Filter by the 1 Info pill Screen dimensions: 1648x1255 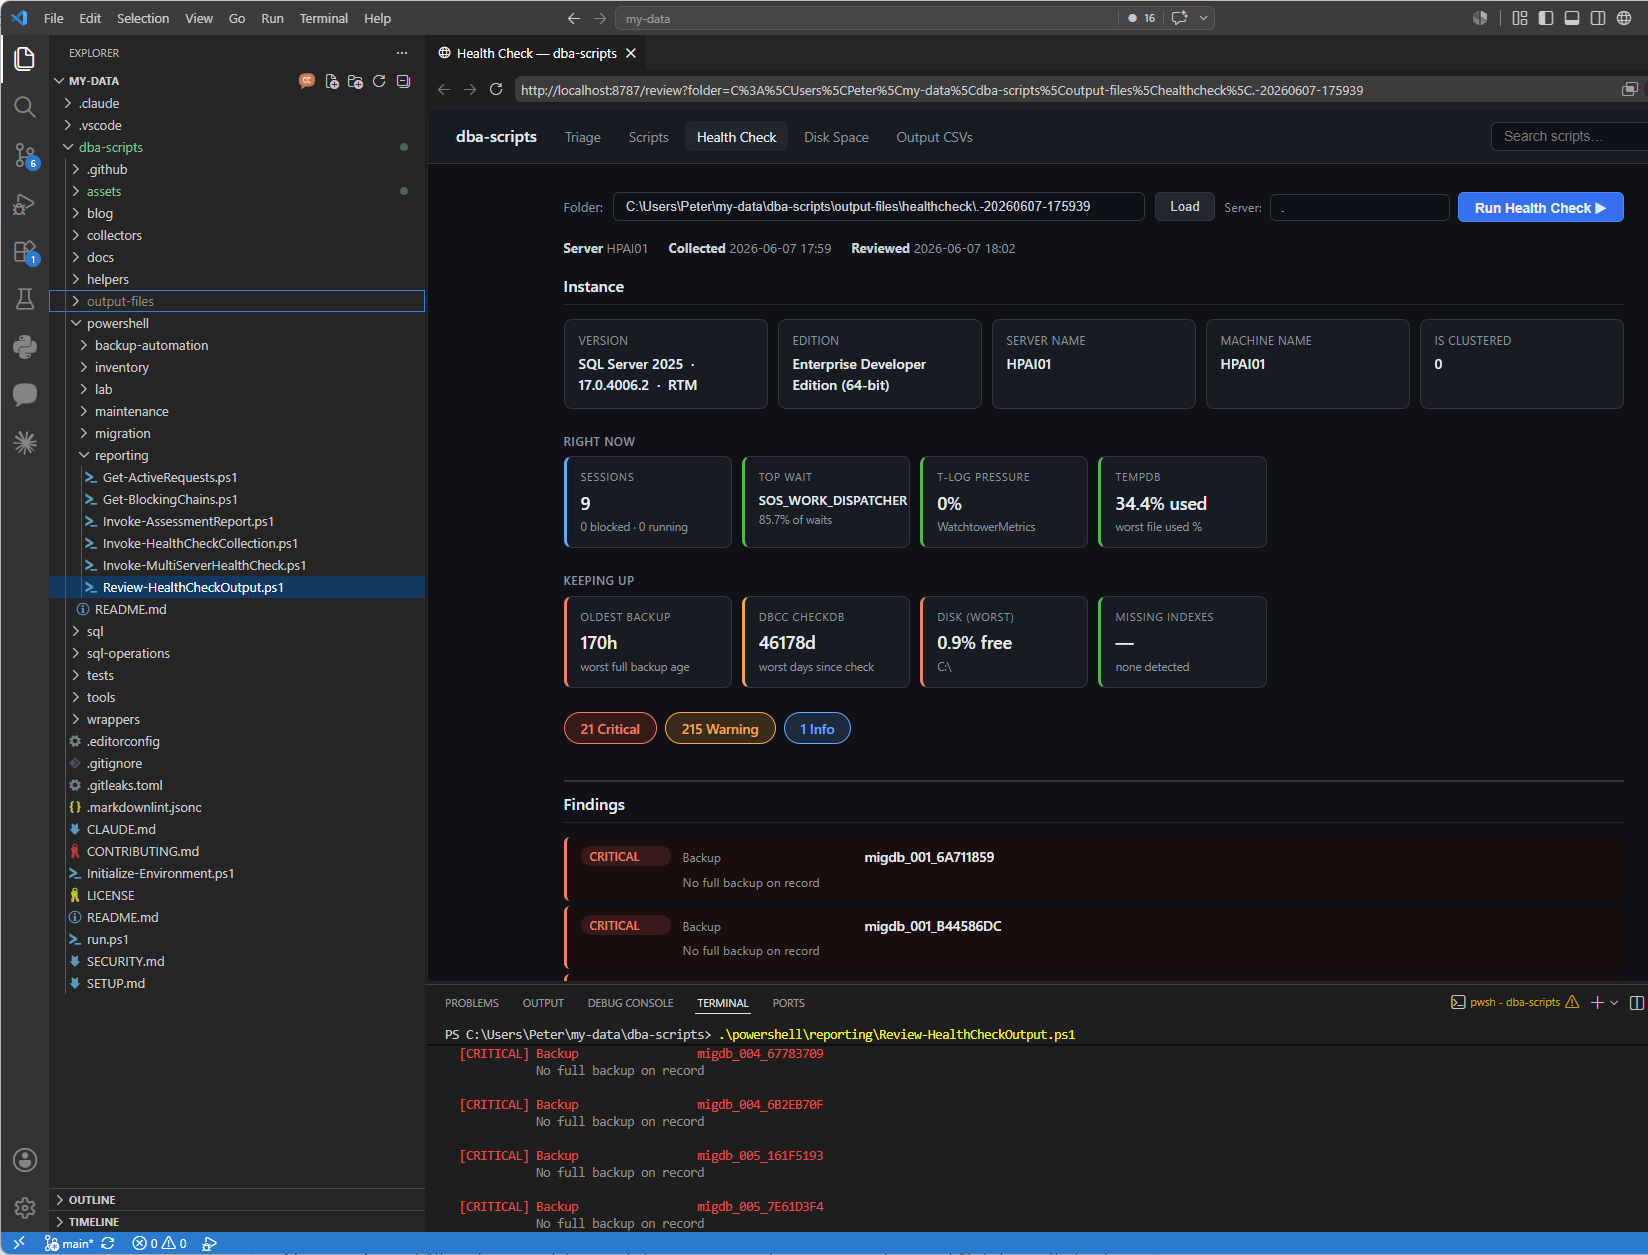click(x=817, y=729)
